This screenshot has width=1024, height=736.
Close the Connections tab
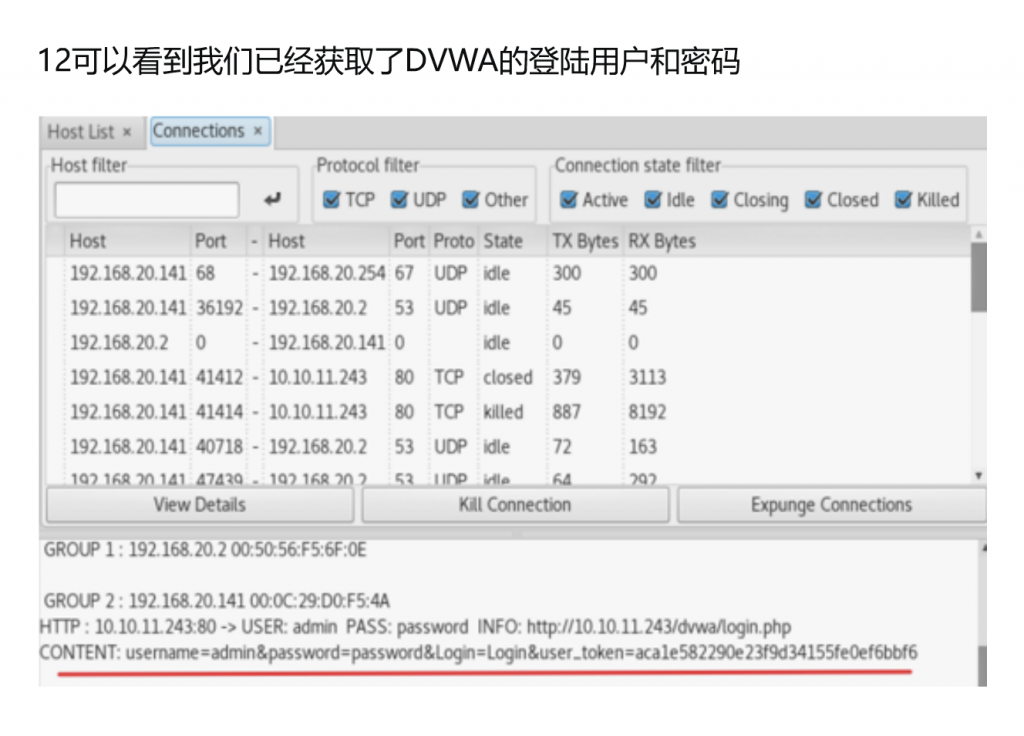[x=258, y=131]
